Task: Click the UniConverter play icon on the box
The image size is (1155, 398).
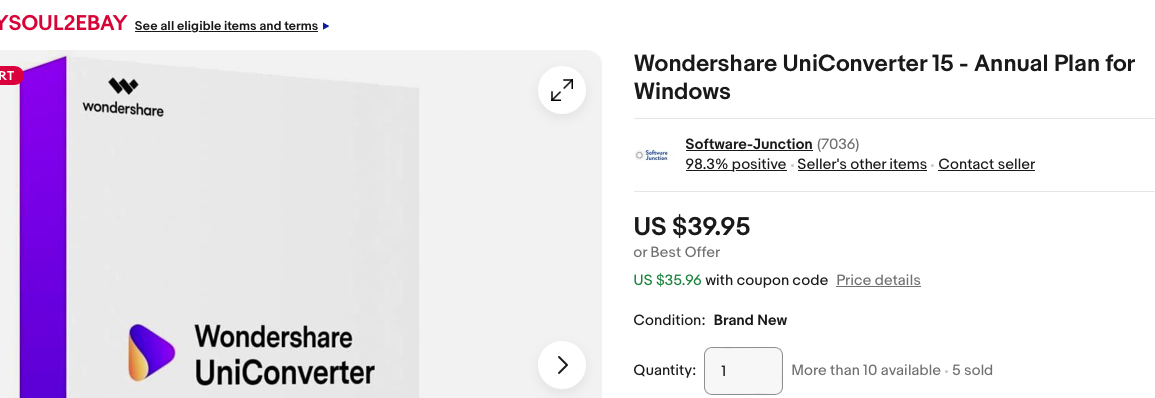Action: point(152,352)
